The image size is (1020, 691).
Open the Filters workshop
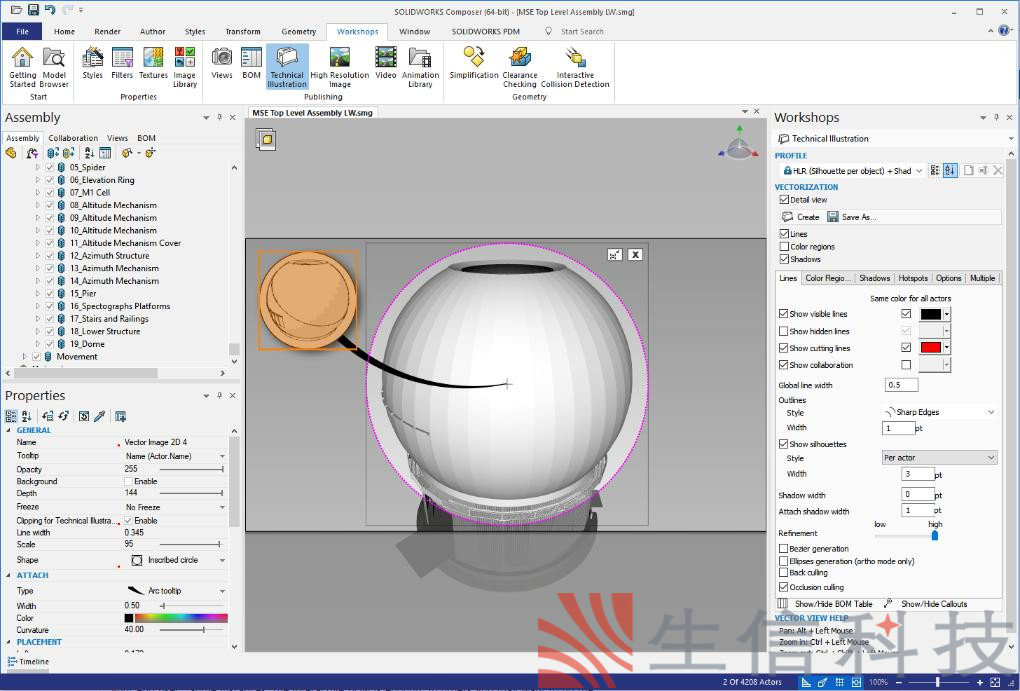coord(122,63)
